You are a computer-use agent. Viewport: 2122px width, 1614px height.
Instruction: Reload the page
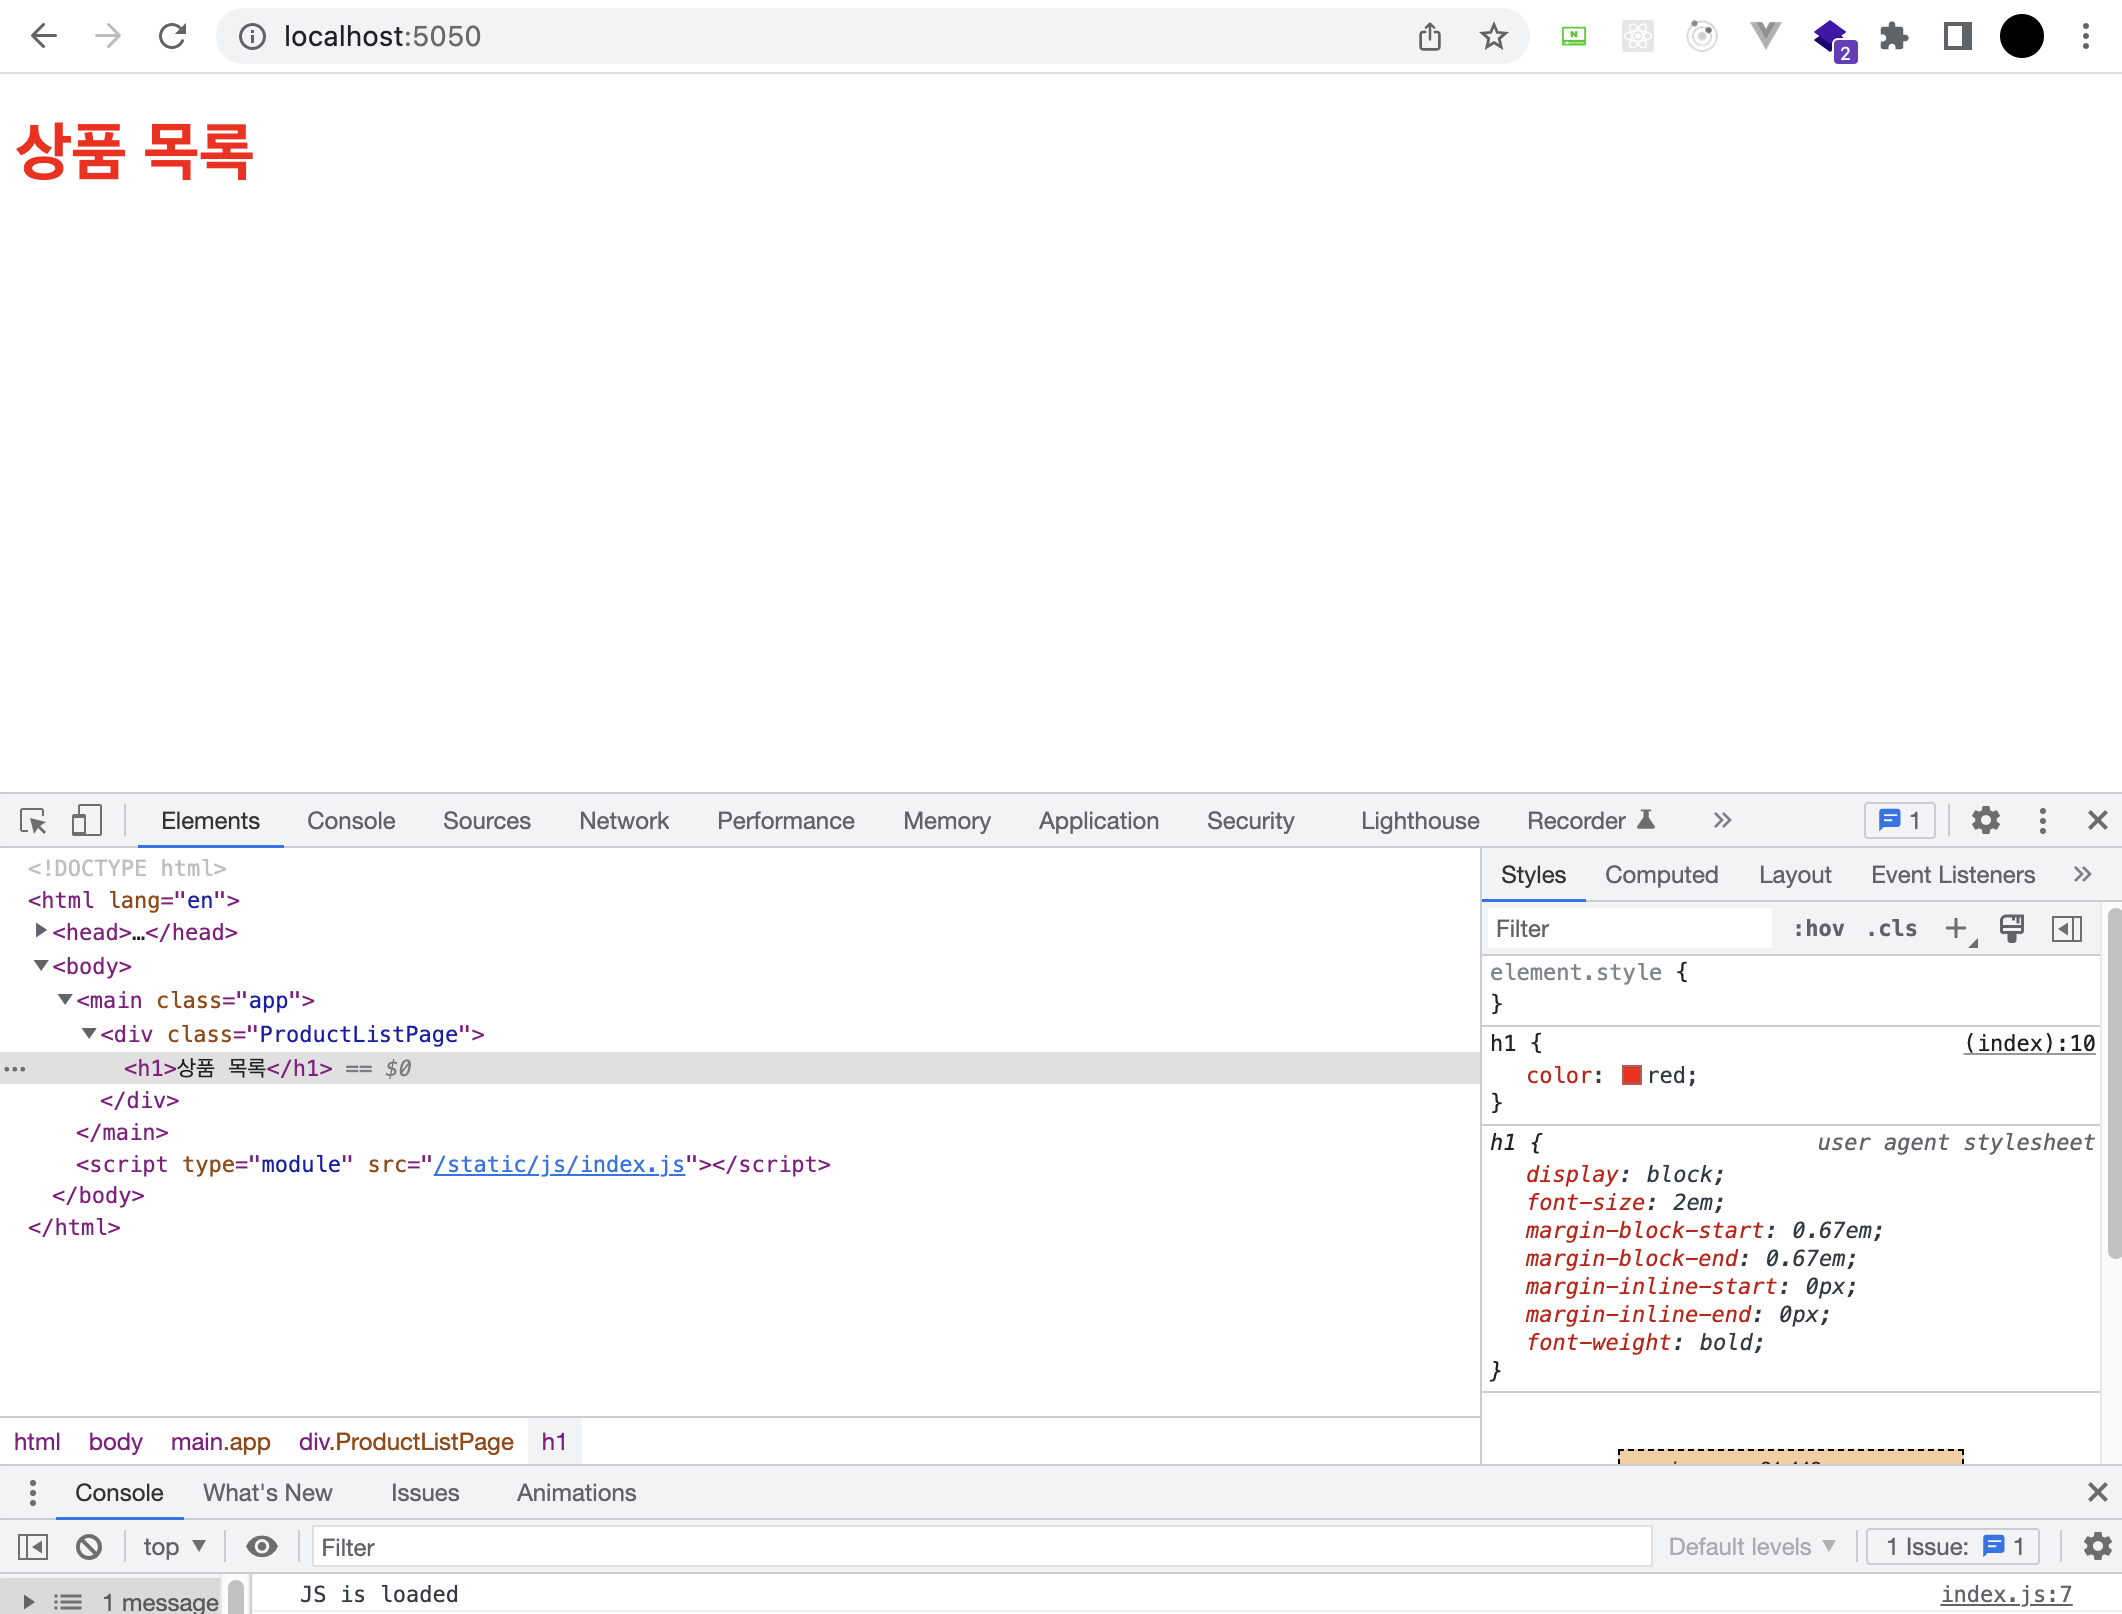pyautogui.click(x=172, y=37)
